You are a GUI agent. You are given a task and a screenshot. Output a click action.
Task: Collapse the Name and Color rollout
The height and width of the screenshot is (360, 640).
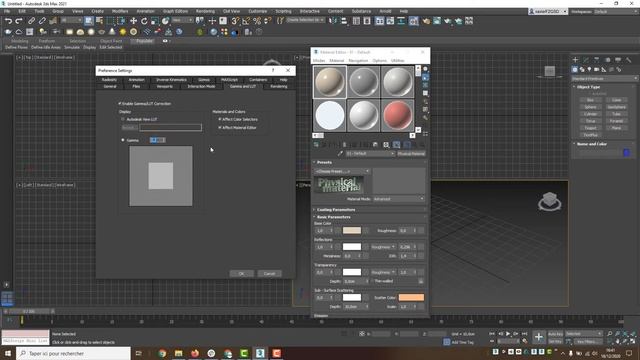[591, 144]
